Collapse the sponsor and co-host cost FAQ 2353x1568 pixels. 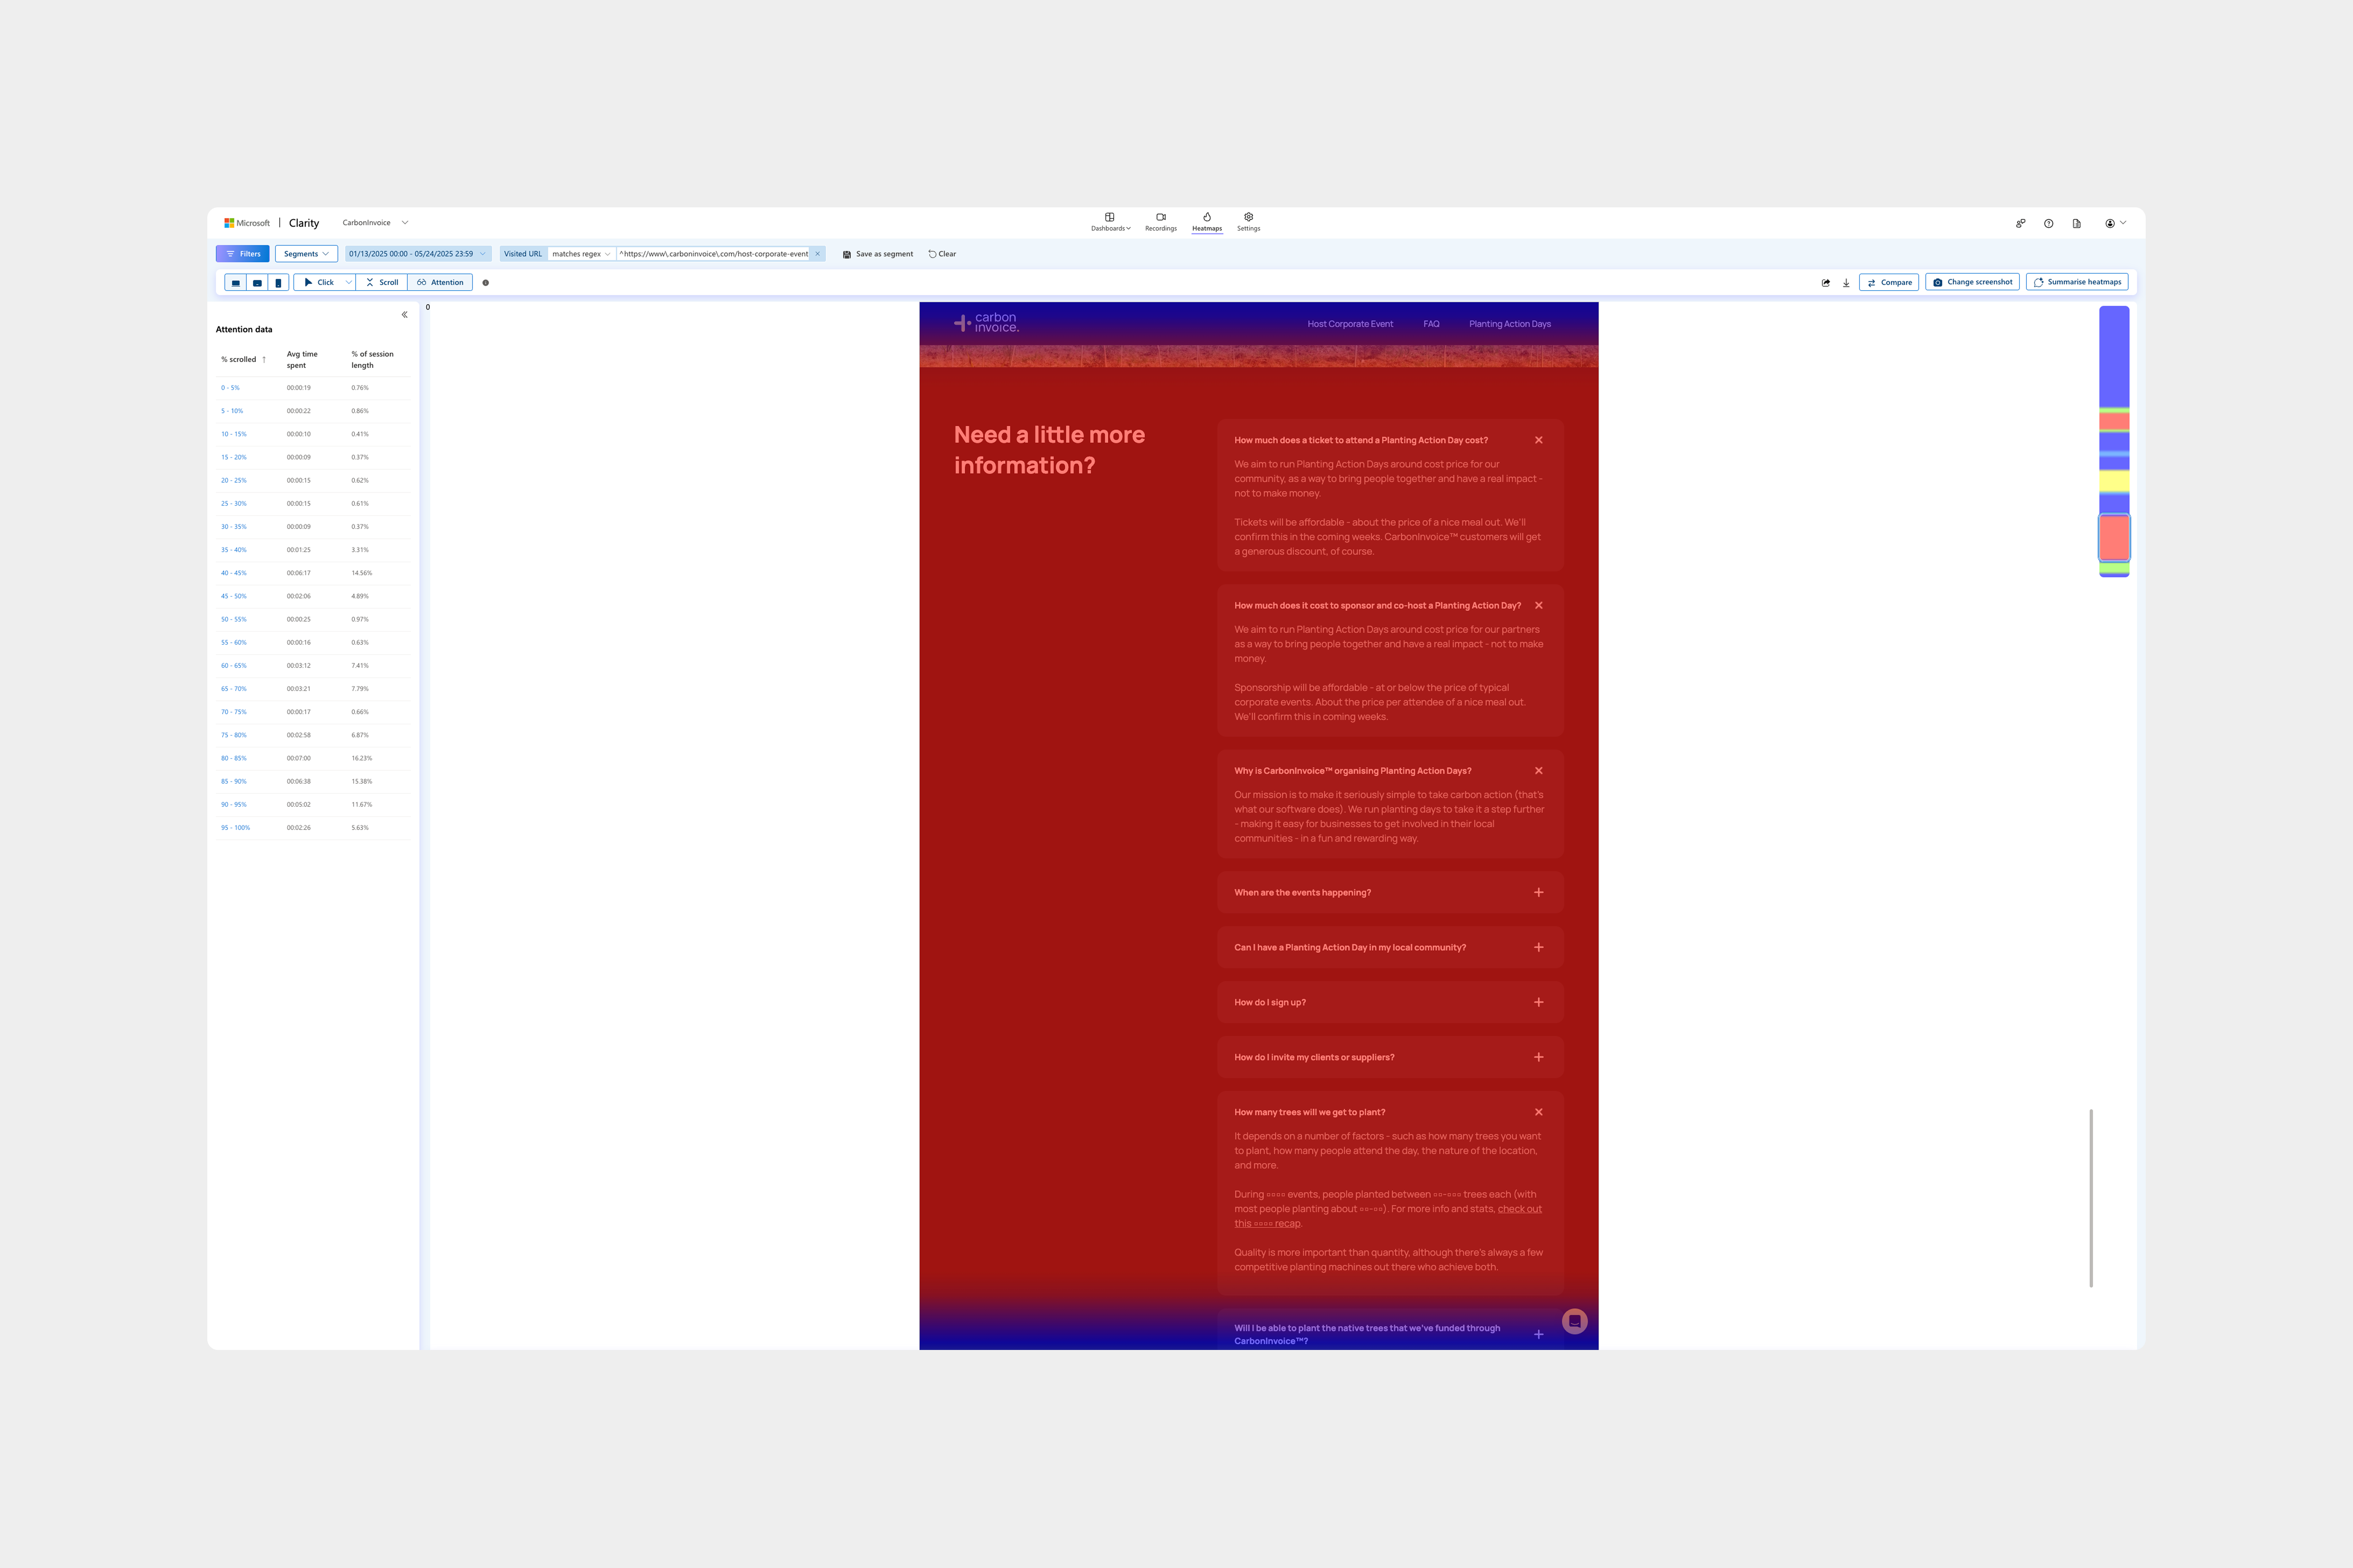coord(1538,605)
